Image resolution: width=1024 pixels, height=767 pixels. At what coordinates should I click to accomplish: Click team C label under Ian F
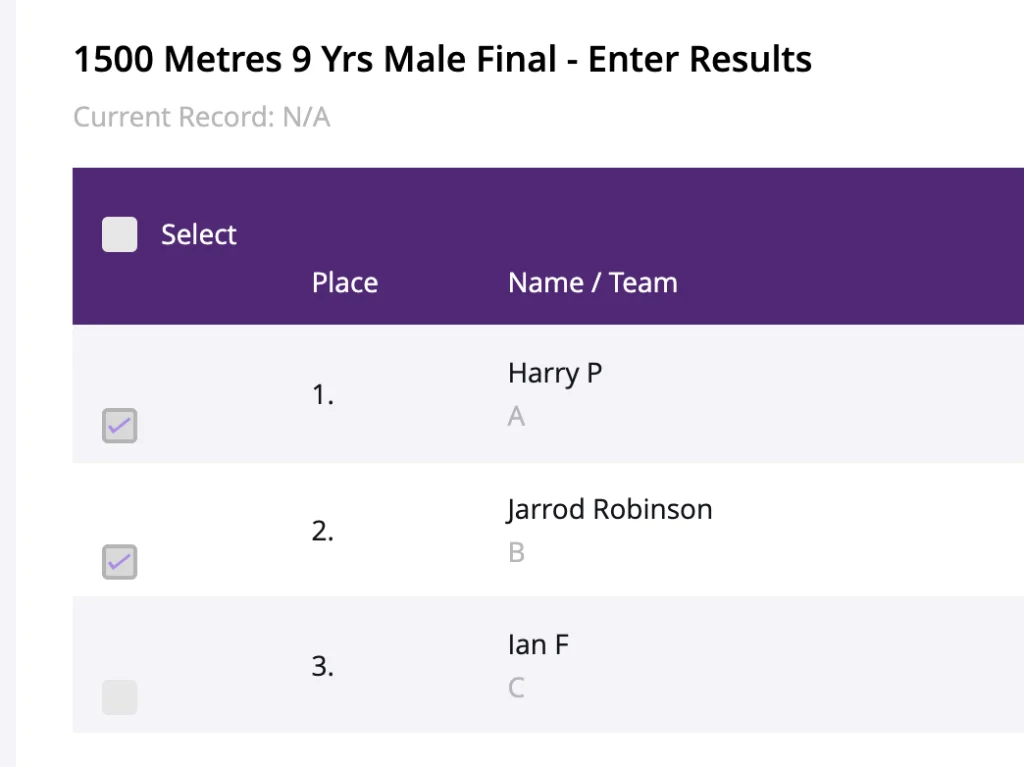[x=516, y=688]
